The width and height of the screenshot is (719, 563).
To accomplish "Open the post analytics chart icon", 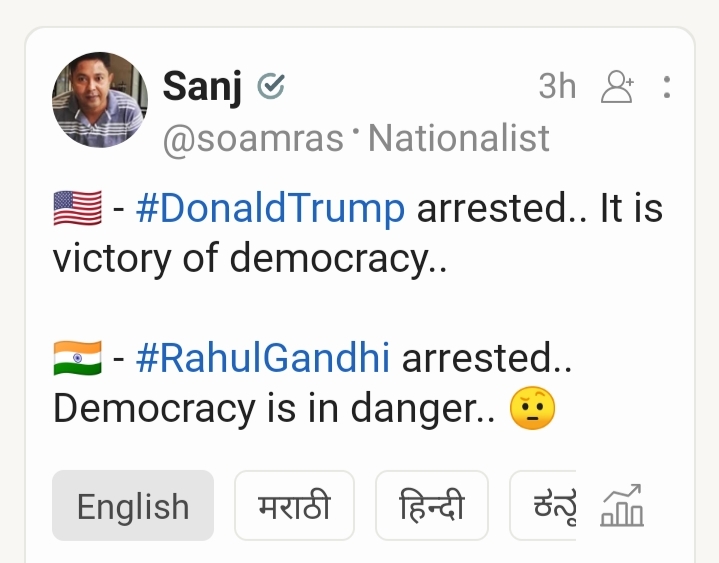I will click(622, 505).
